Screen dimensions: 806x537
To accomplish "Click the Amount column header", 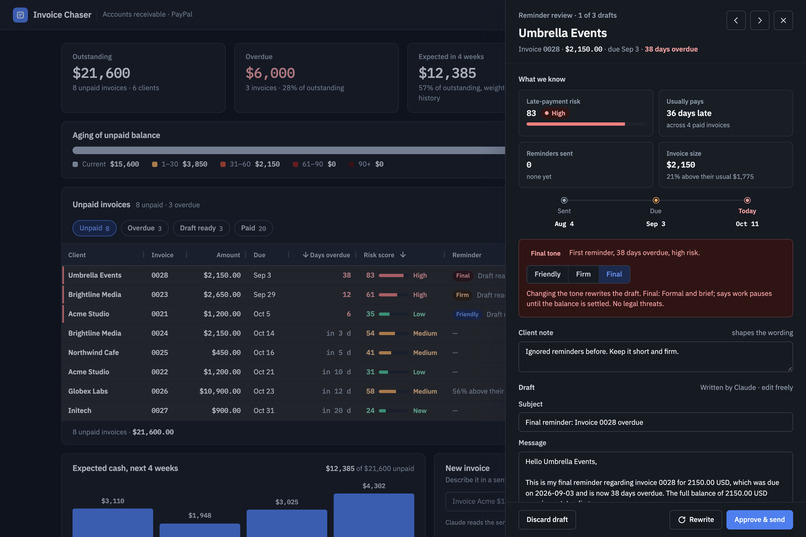I will tap(228, 255).
